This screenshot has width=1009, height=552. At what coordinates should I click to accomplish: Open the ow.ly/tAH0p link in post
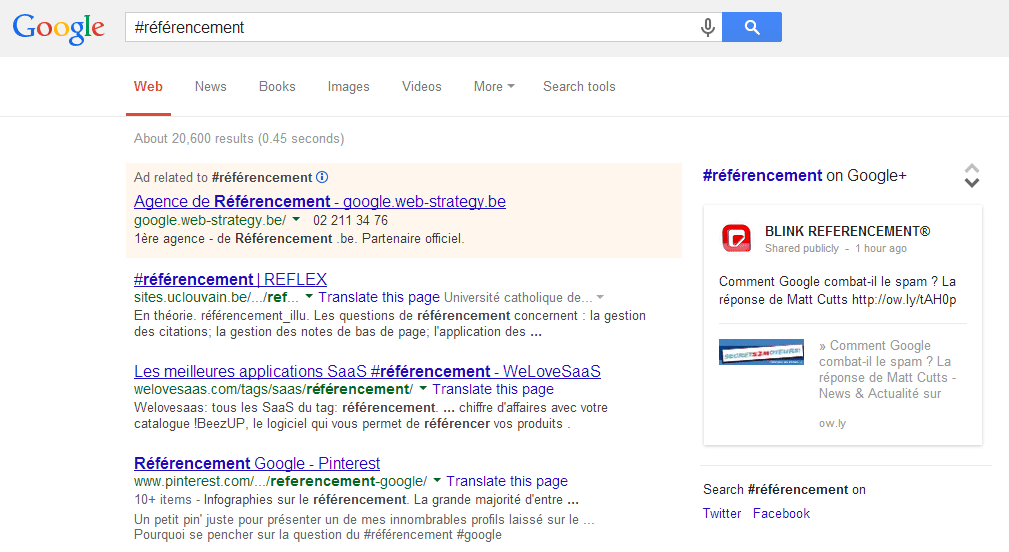point(904,299)
